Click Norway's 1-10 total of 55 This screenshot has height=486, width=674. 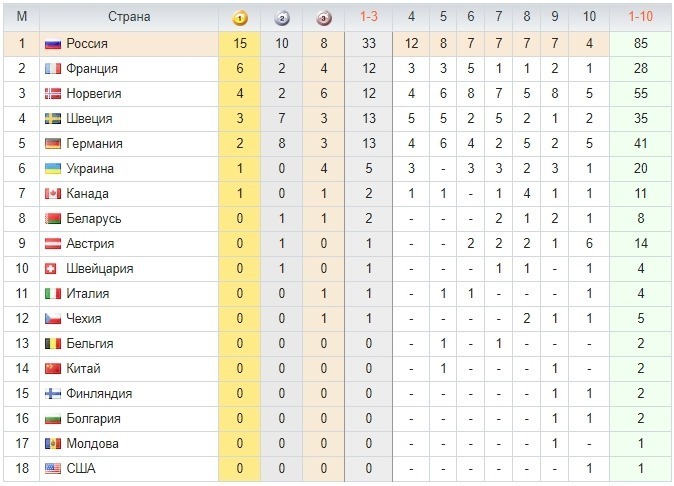pos(640,94)
